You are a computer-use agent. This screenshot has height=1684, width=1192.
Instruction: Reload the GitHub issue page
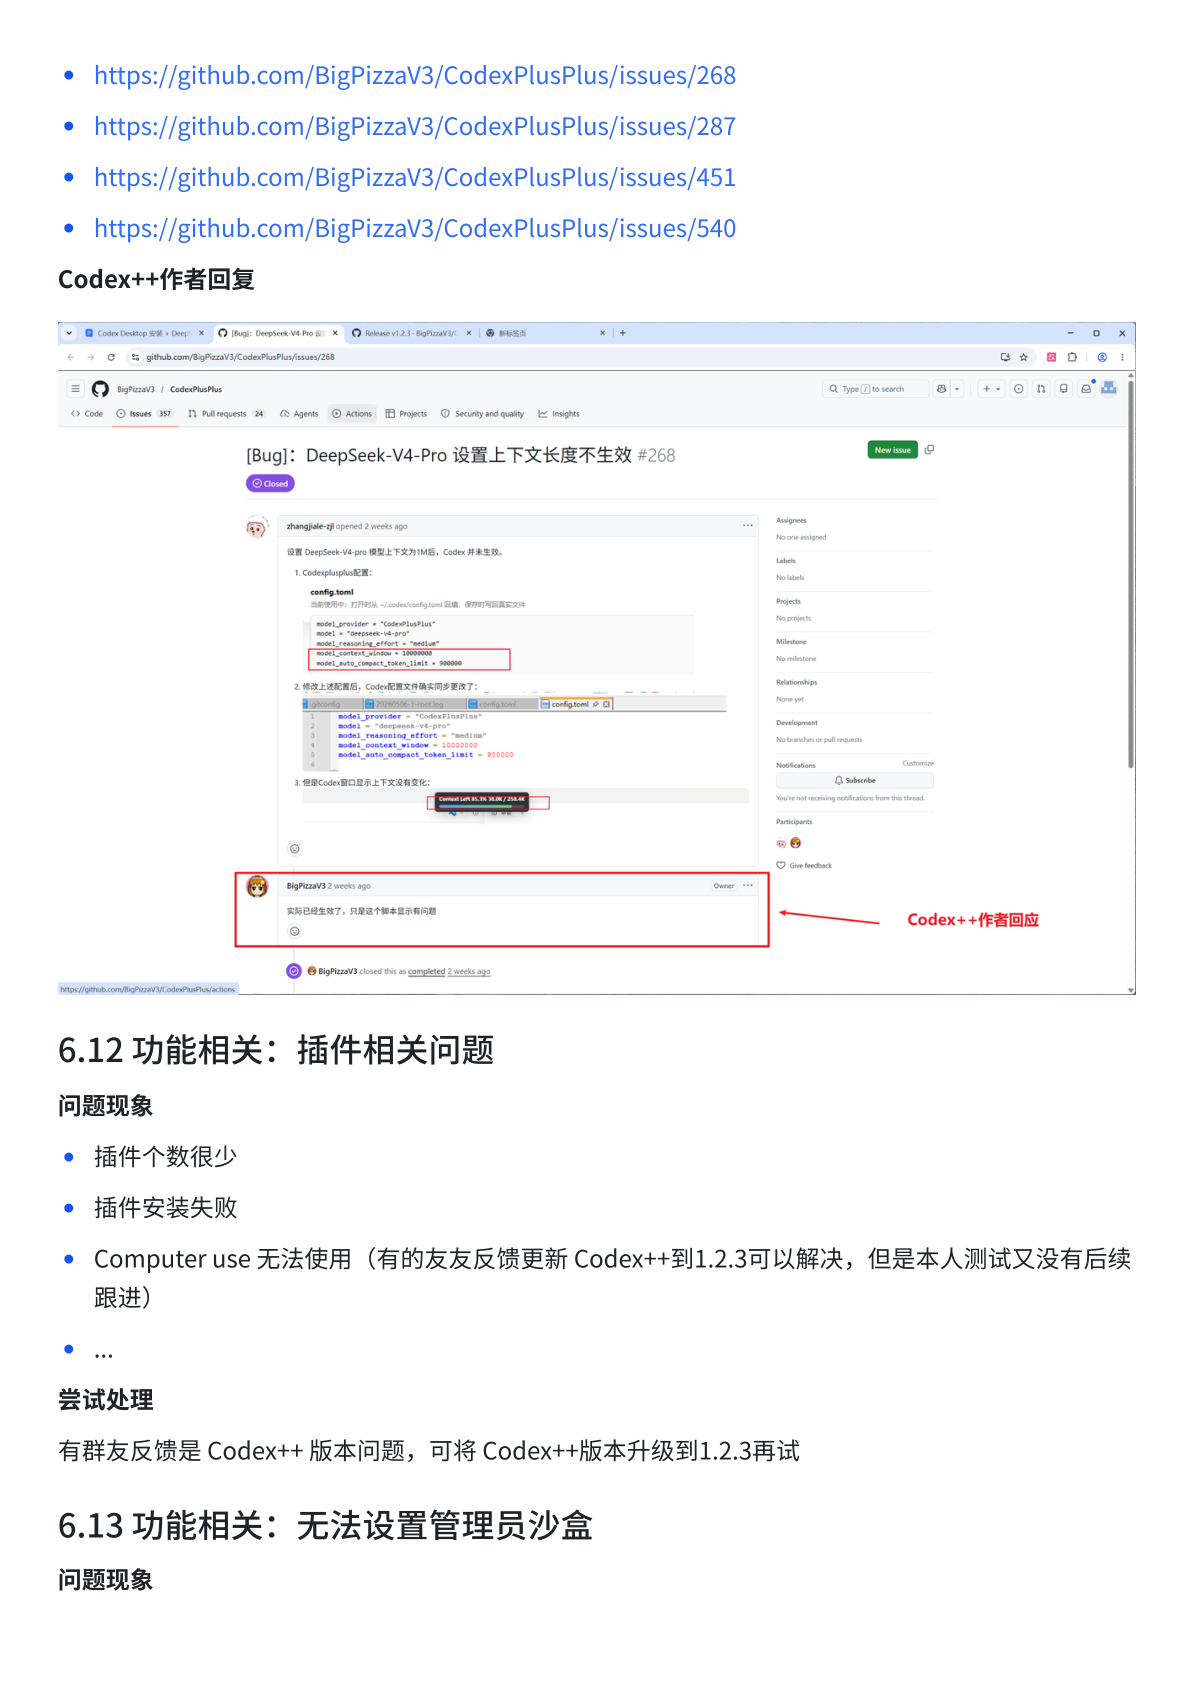[x=111, y=357]
